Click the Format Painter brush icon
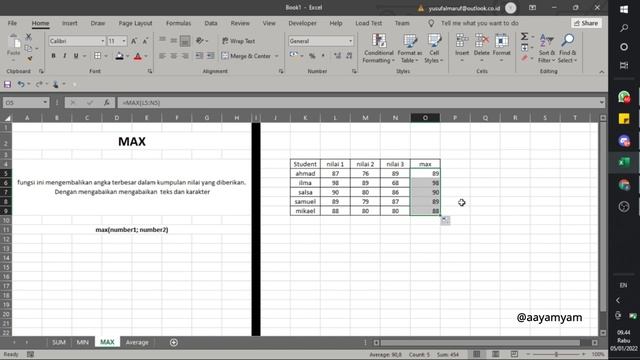This screenshot has height=360, width=640. (x=29, y=59)
